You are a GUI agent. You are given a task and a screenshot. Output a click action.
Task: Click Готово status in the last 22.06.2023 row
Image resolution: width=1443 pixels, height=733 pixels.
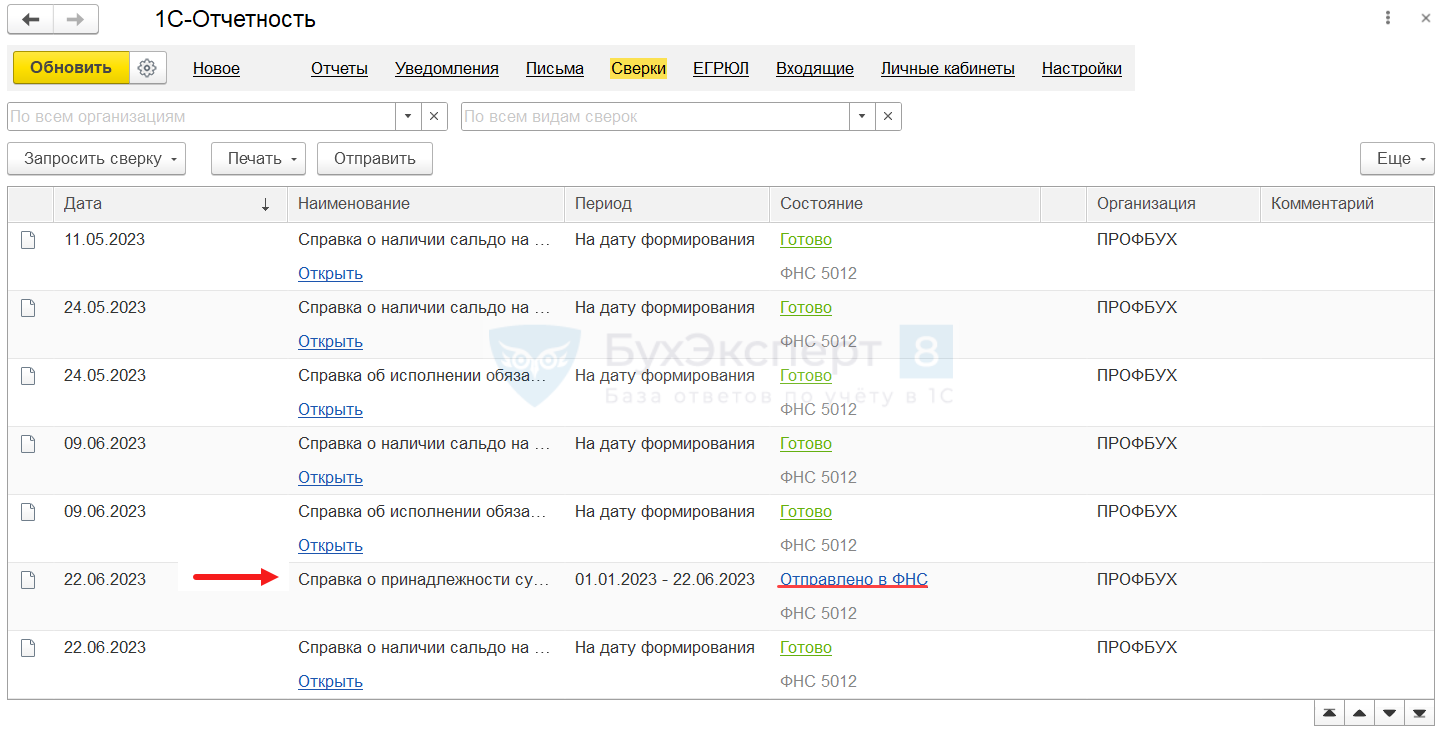806,648
